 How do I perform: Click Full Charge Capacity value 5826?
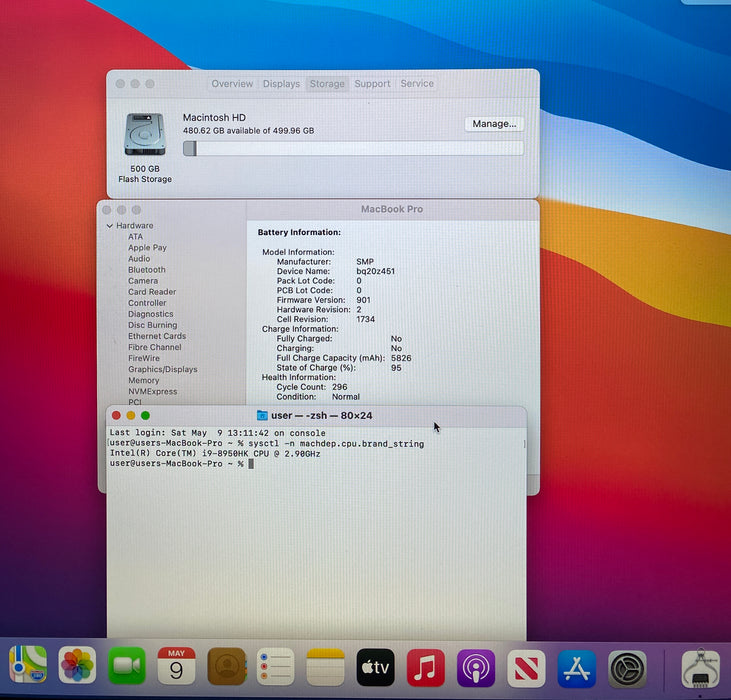[x=401, y=358]
